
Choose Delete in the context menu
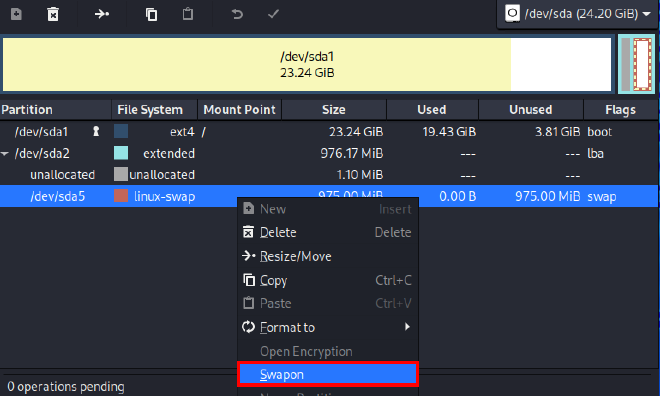pos(328,232)
